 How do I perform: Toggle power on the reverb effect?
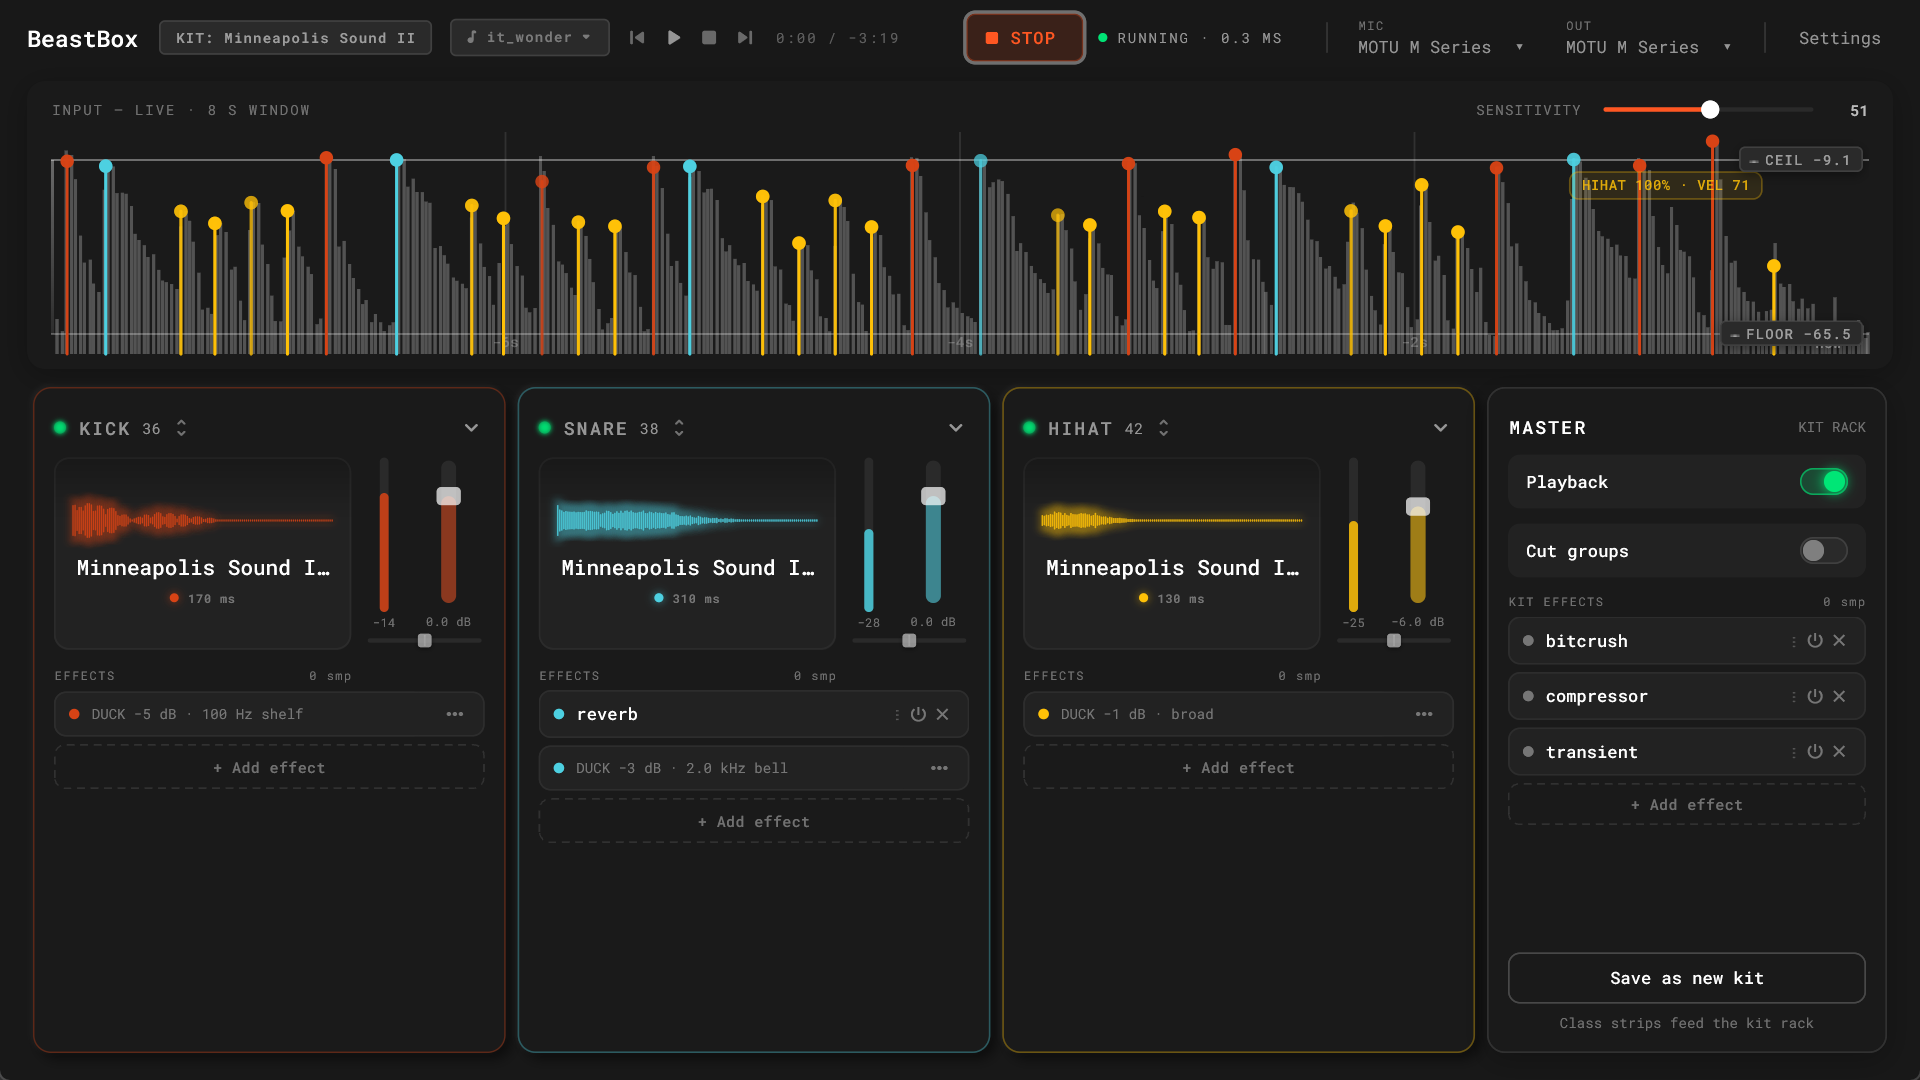pos(918,714)
